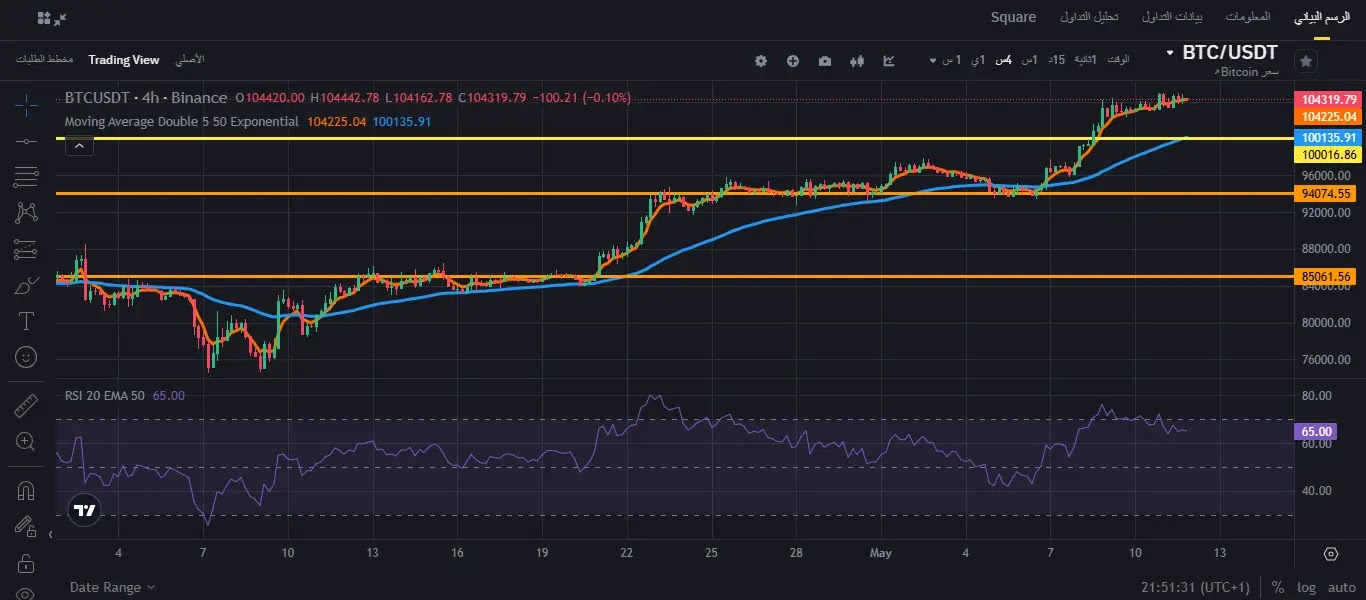Image resolution: width=1366 pixels, height=600 pixels.
Task: Switch to the المعلومات tab
Action: point(1247,18)
